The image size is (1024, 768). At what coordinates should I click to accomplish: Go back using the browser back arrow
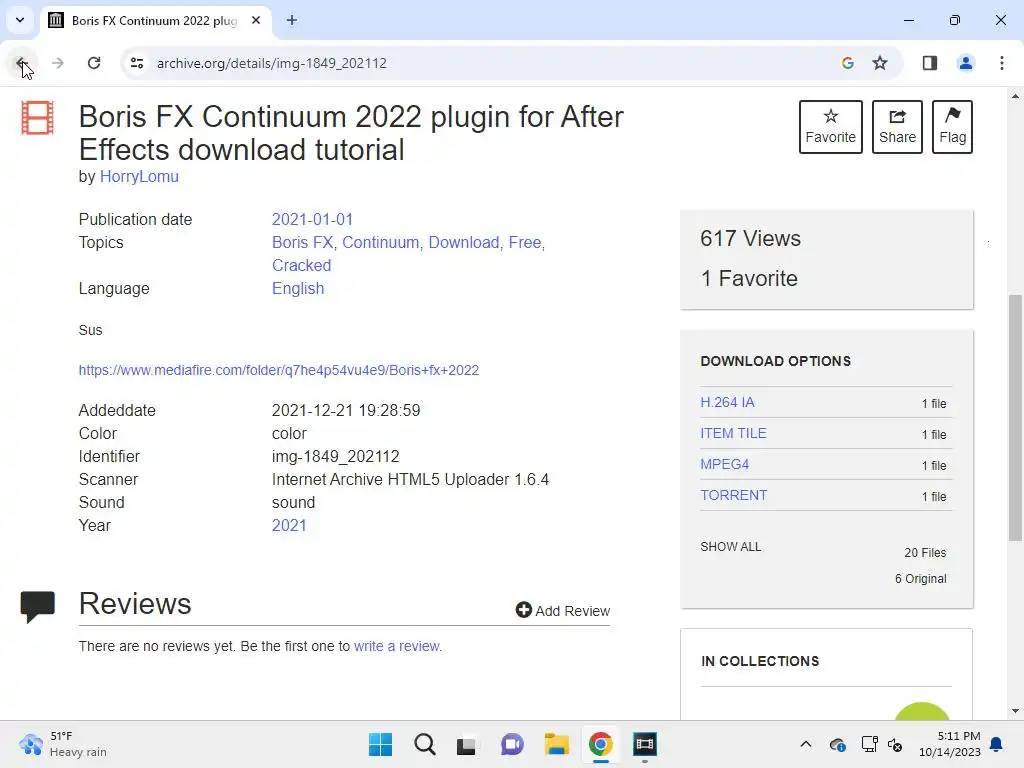click(21, 63)
